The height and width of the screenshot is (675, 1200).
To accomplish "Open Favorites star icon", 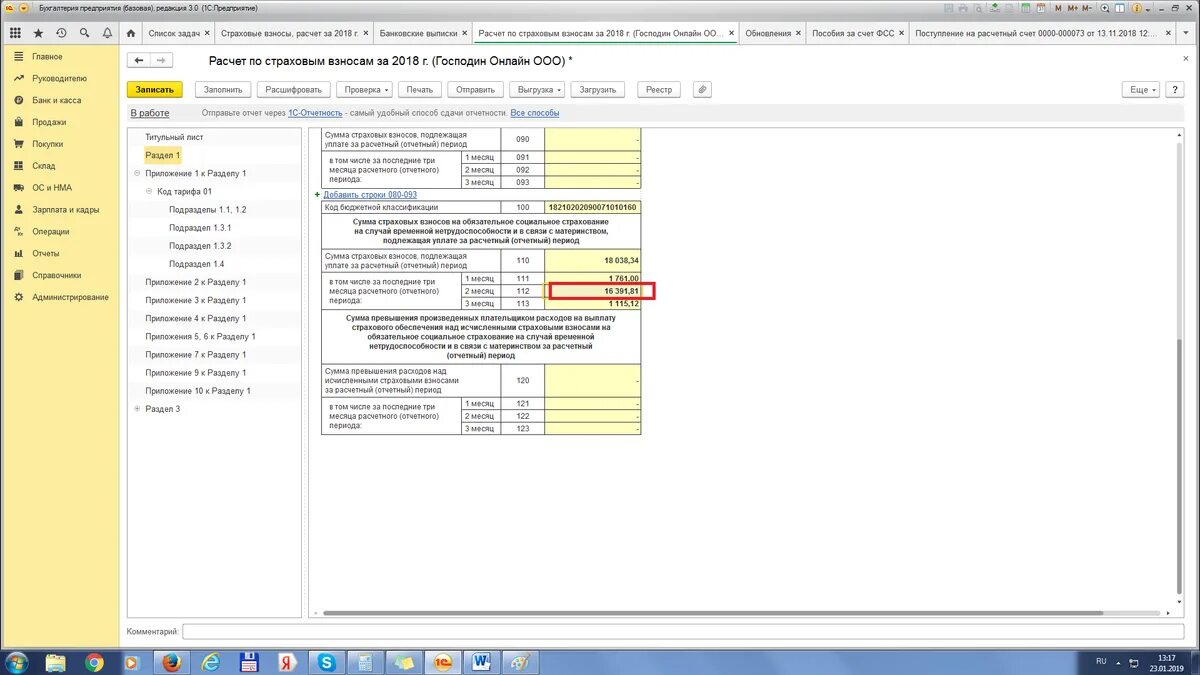I will pos(40,33).
